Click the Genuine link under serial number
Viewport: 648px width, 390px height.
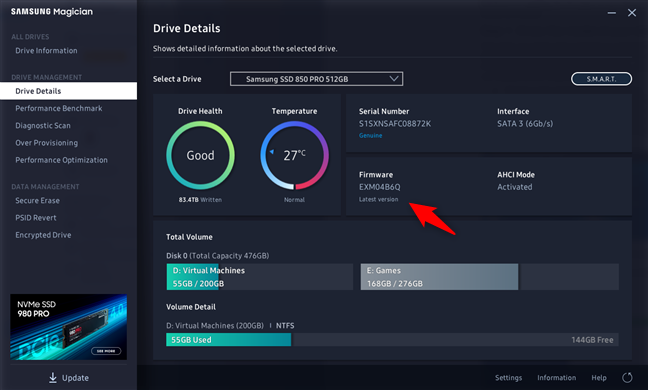coord(370,136)
